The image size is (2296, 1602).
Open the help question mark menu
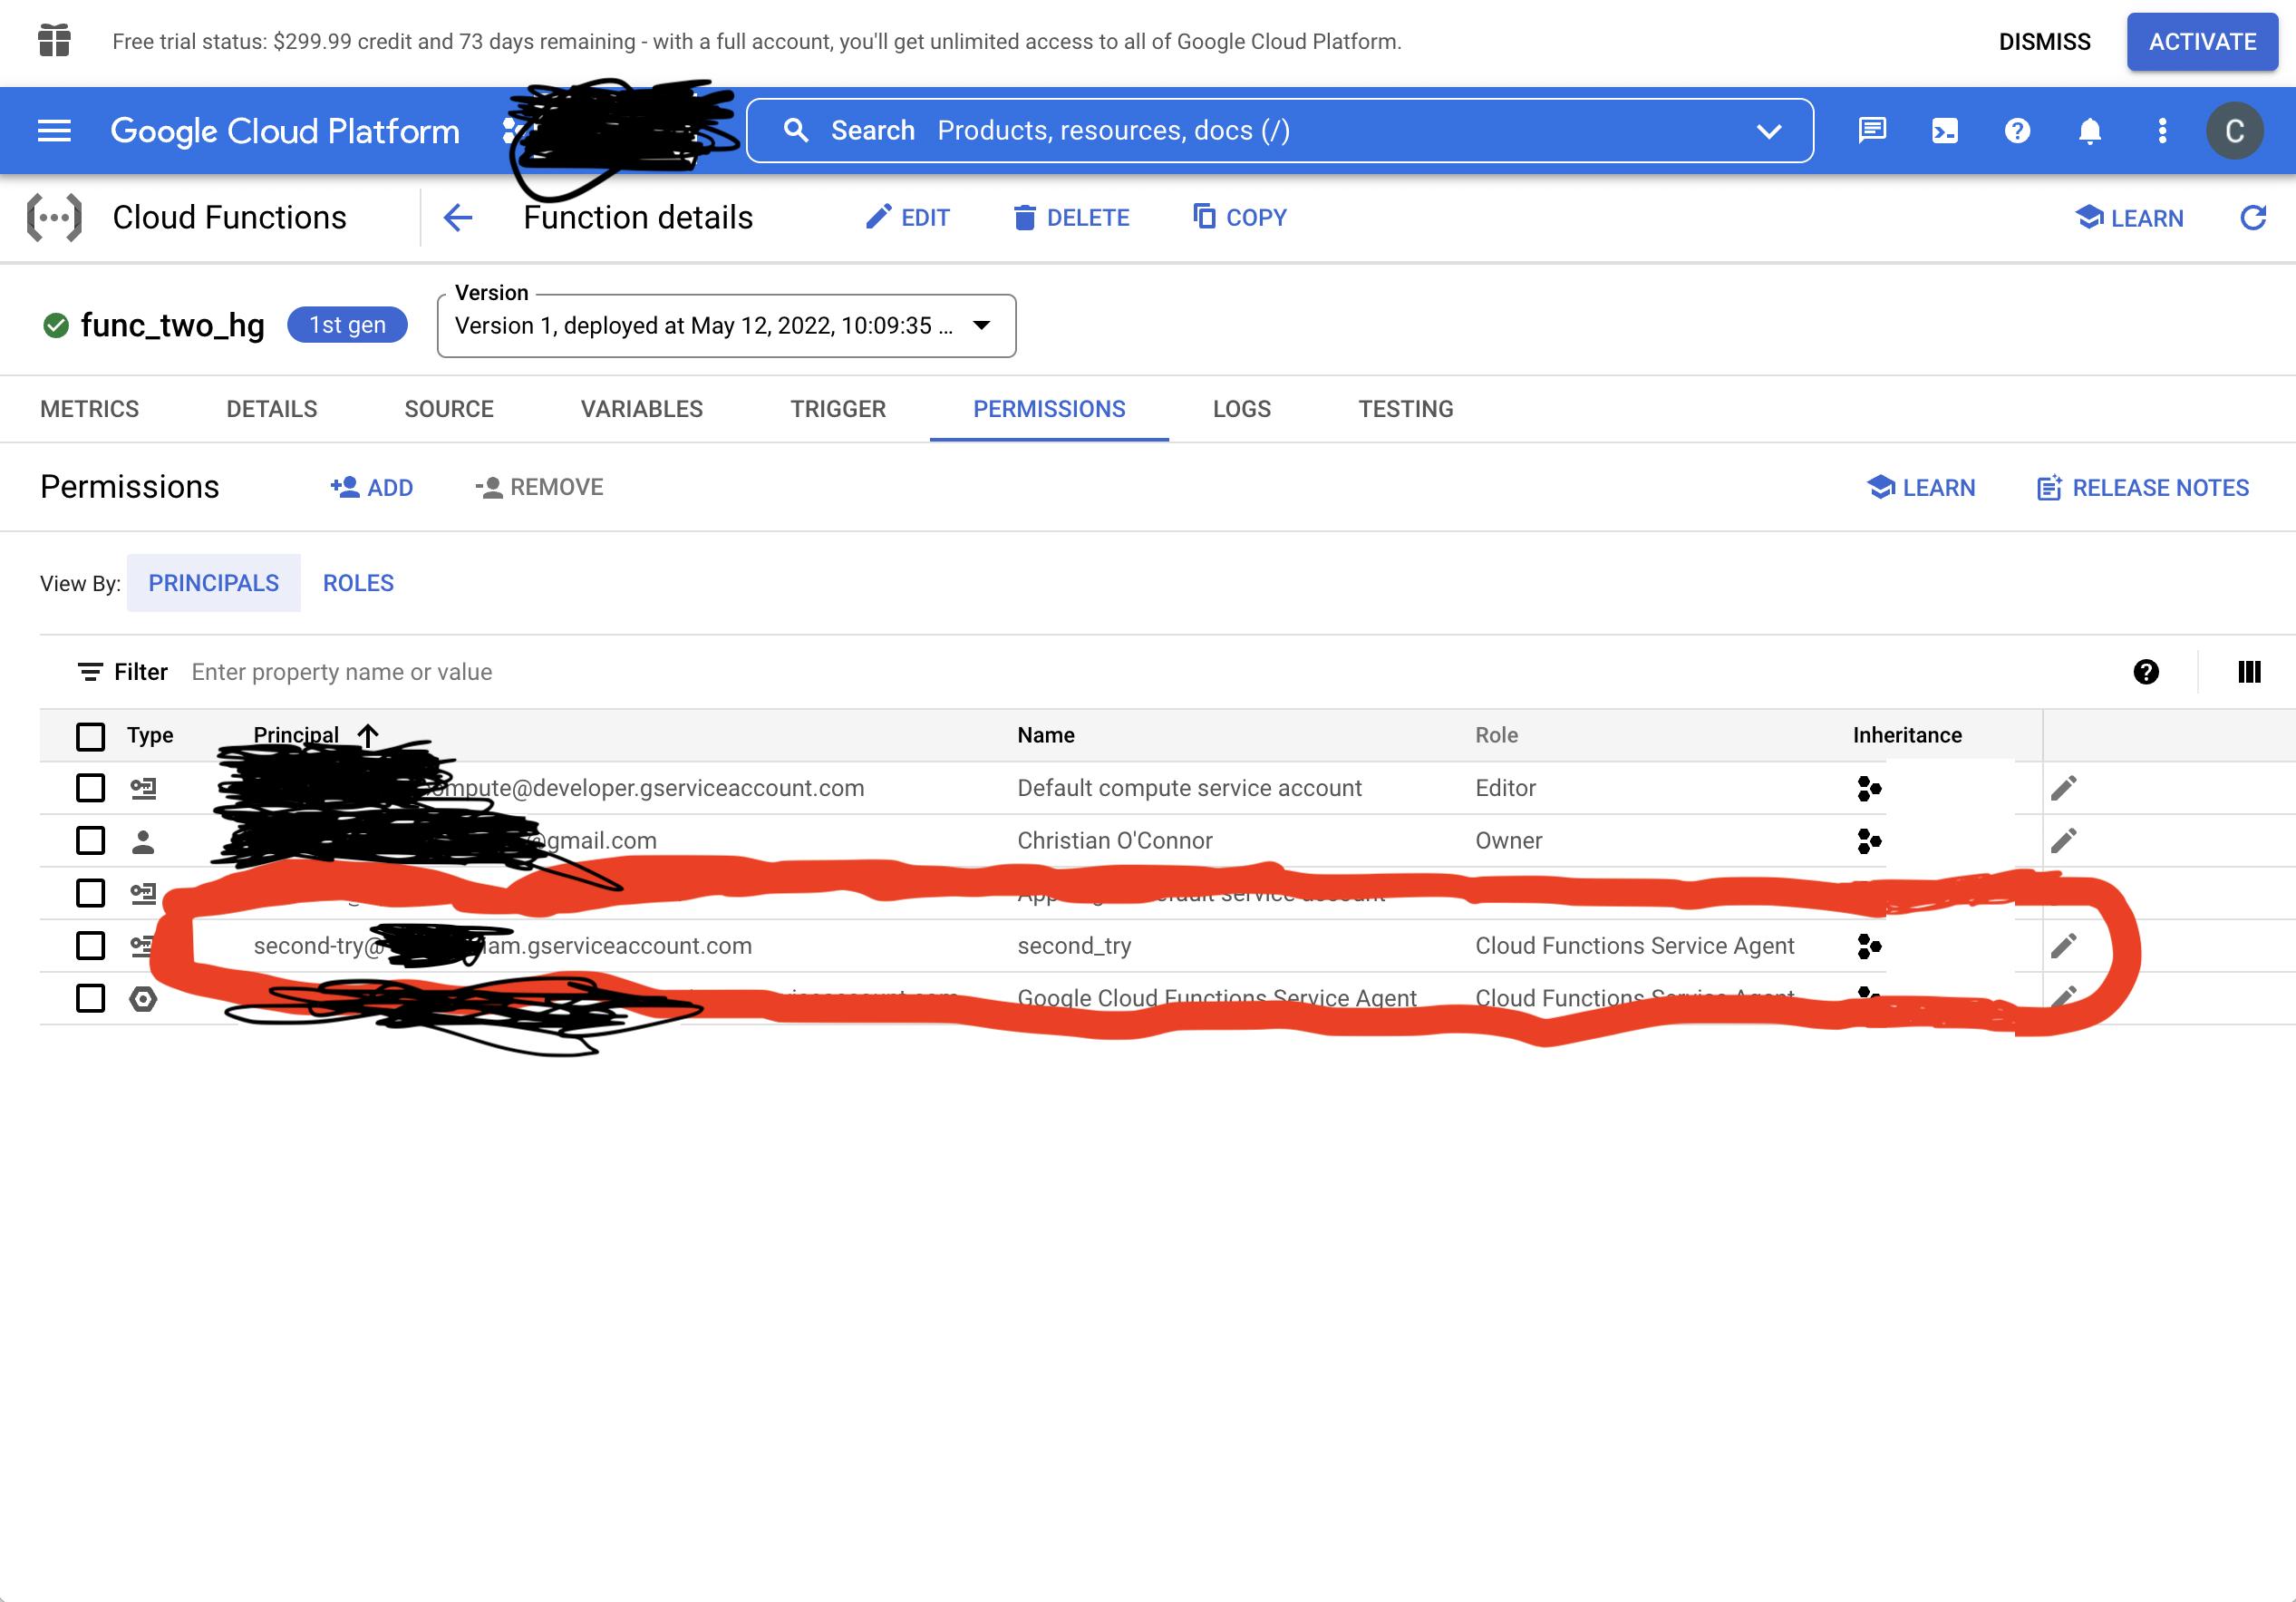pyautogui.click(x=2017, y=131)
